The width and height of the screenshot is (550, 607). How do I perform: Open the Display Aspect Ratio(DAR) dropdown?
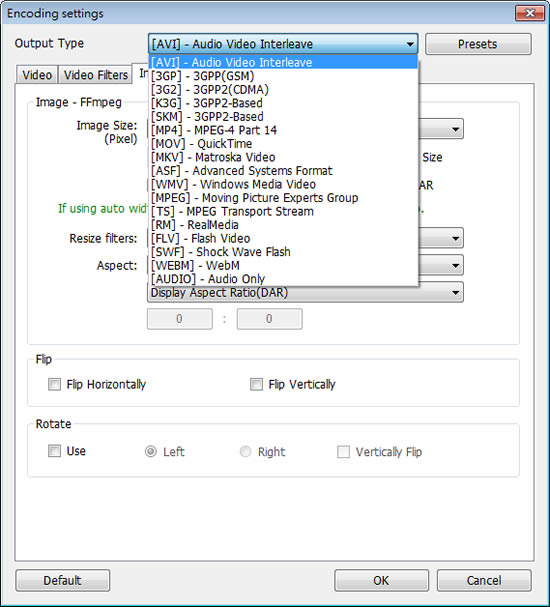[x=305, y=293]
